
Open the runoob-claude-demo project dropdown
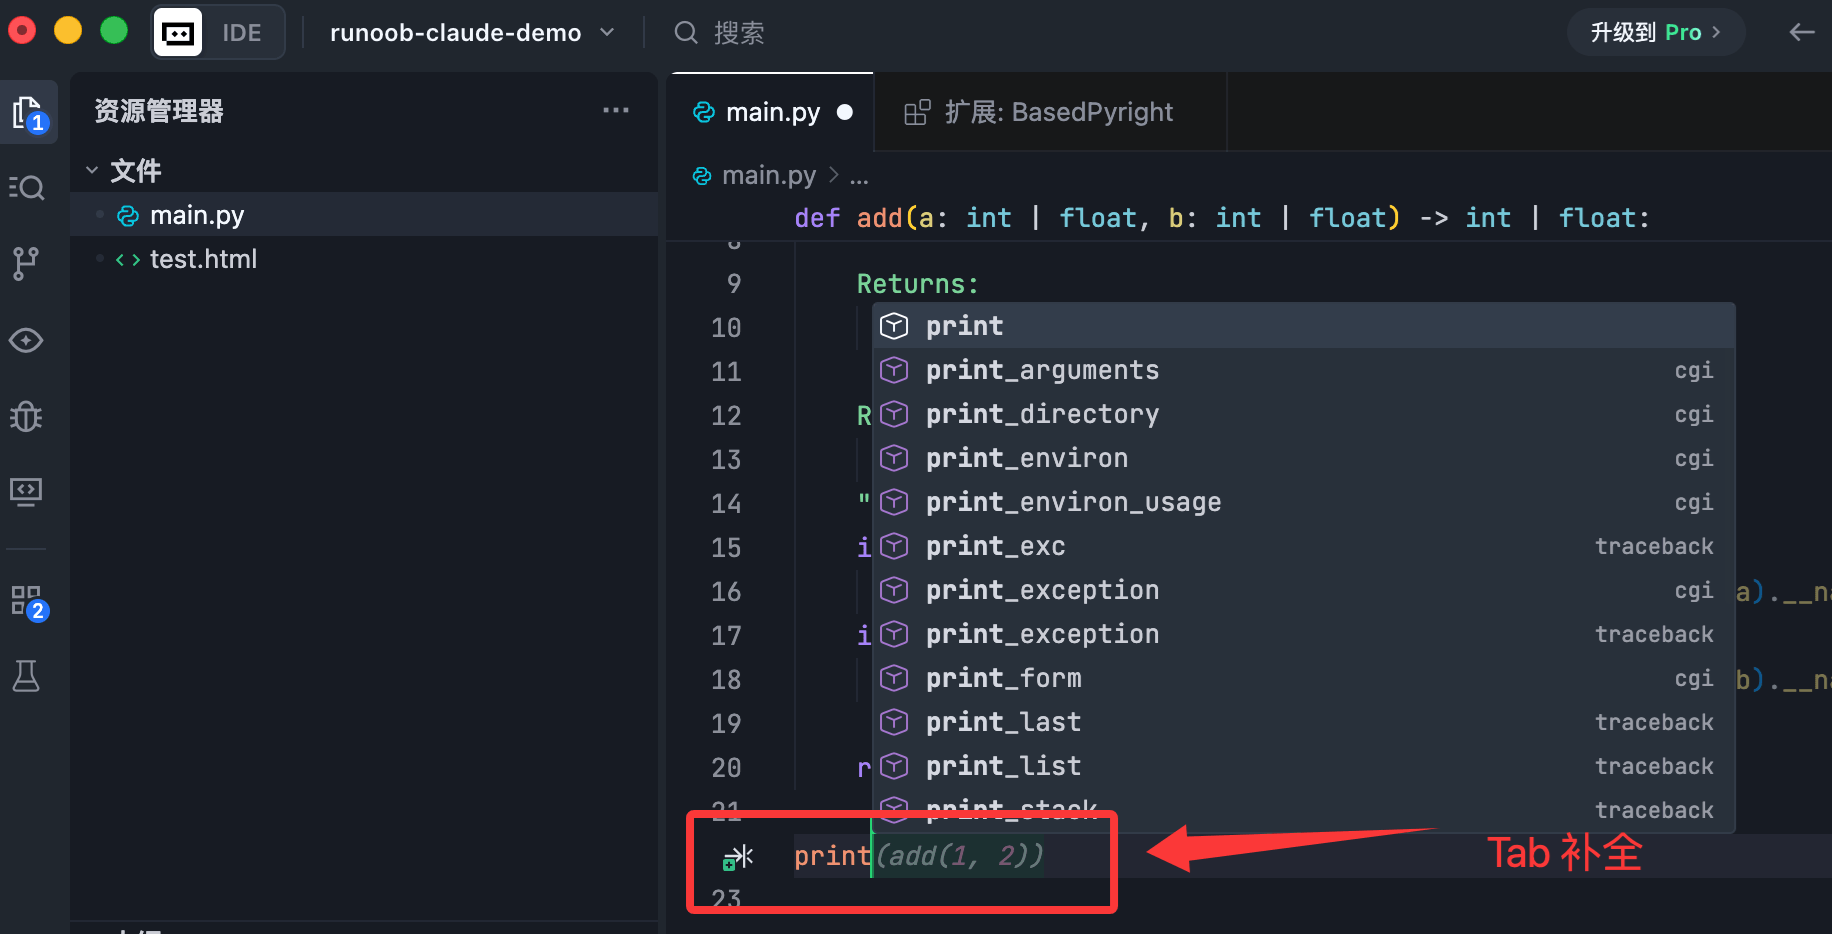(x=471, y=32)
